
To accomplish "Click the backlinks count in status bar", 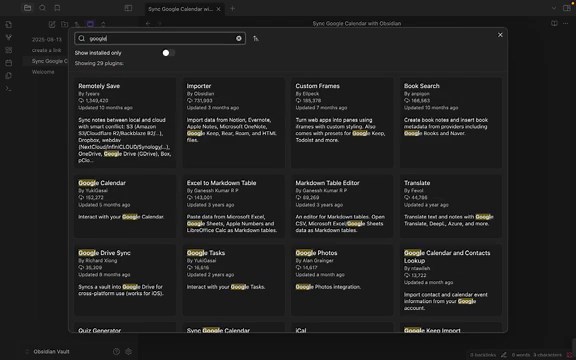I will click(483, 355).
